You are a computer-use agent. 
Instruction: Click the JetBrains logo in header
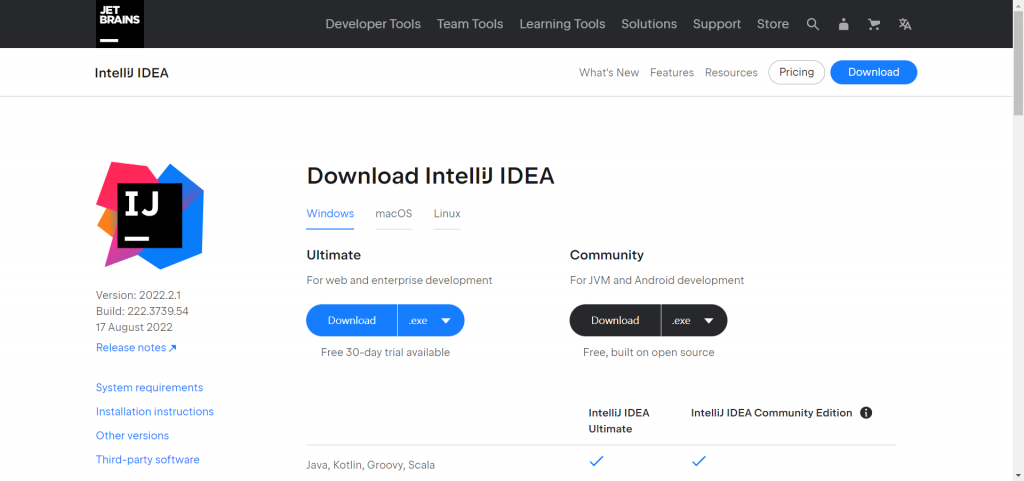point(120,23)
